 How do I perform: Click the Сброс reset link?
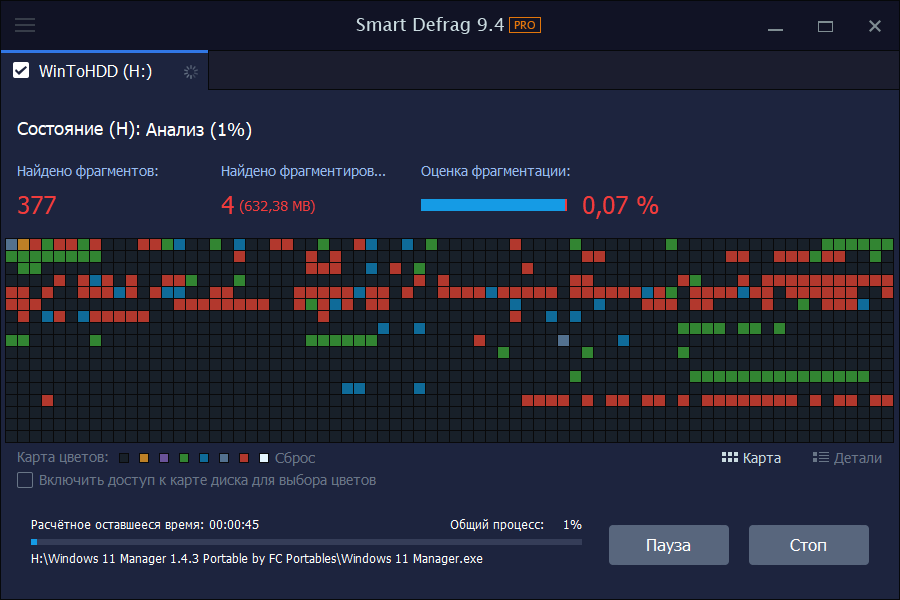point(295,458)
